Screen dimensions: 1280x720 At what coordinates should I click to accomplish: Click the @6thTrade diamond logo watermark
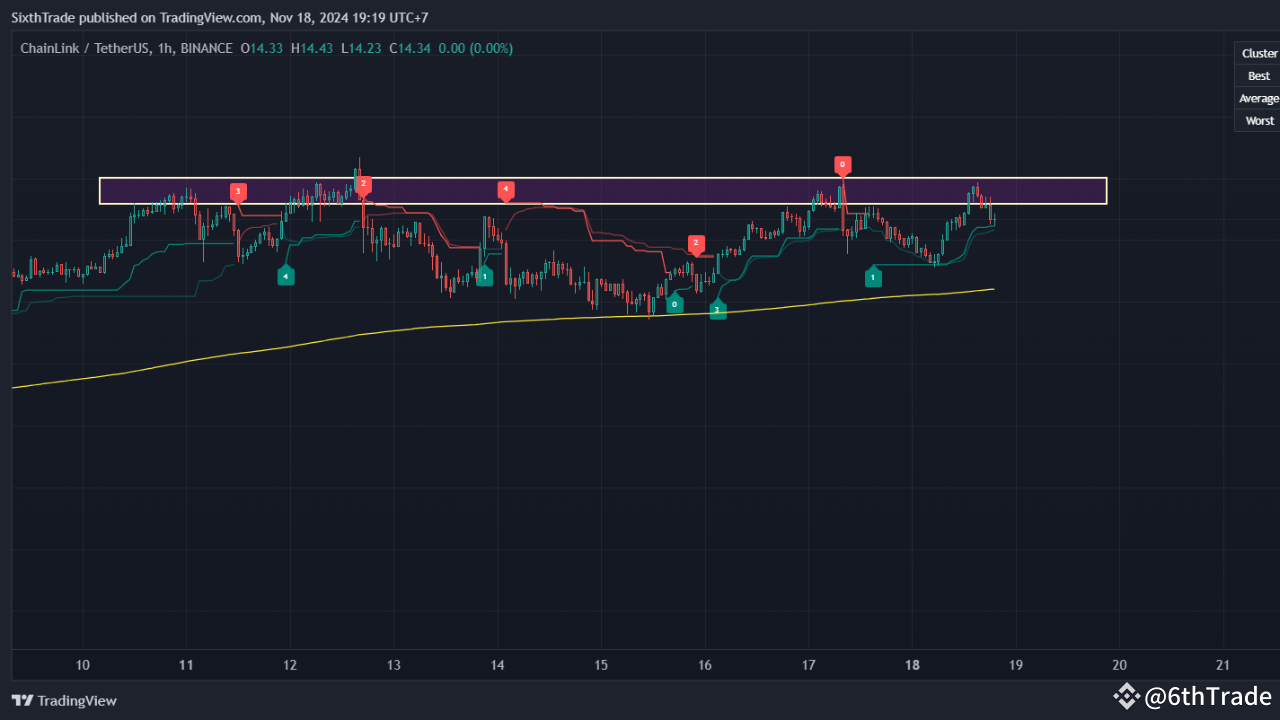point(1127,696)
